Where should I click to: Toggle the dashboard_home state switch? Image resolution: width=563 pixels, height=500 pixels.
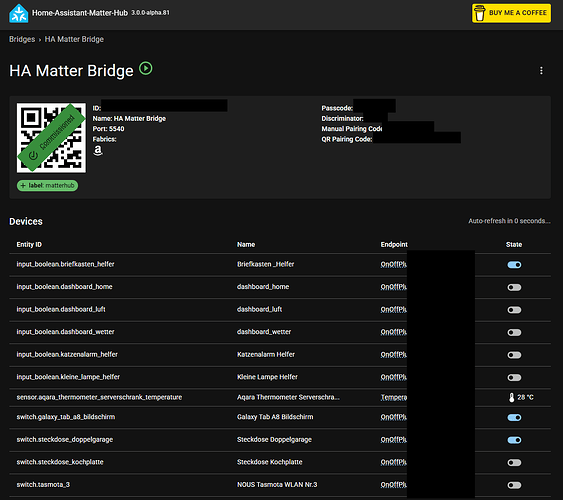click(x=514, y=288)
